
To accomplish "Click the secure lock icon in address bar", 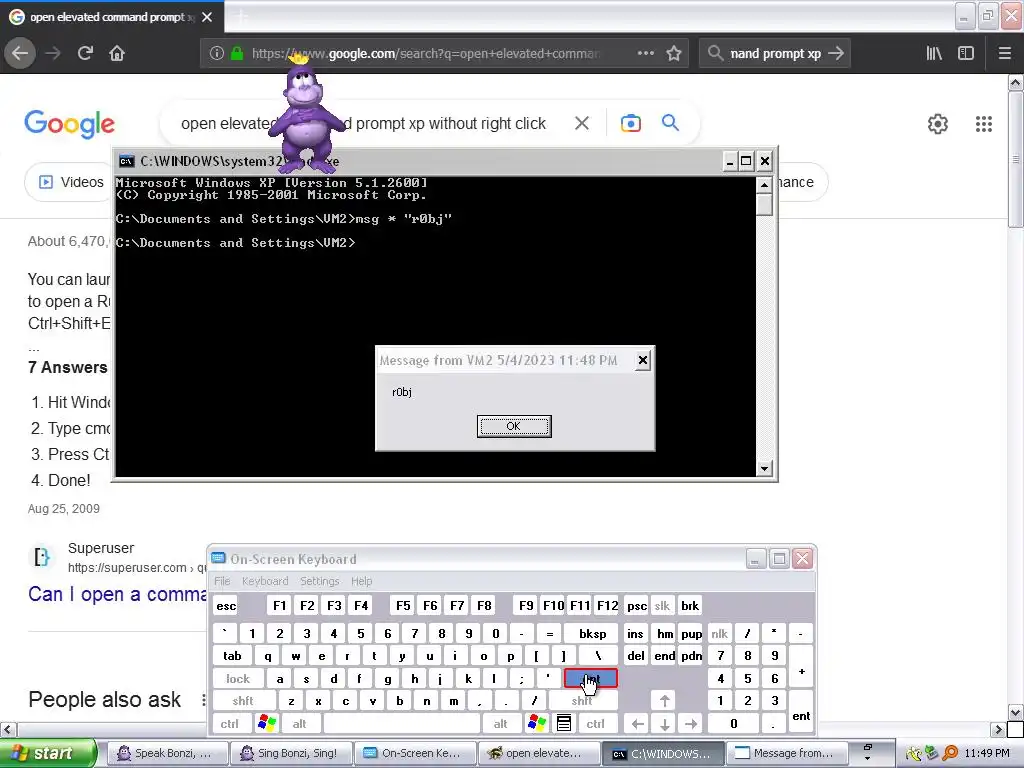I will [237, 53].
